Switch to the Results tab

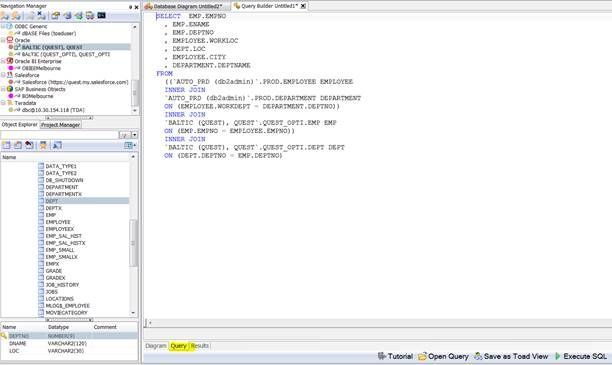pos(200,346)
